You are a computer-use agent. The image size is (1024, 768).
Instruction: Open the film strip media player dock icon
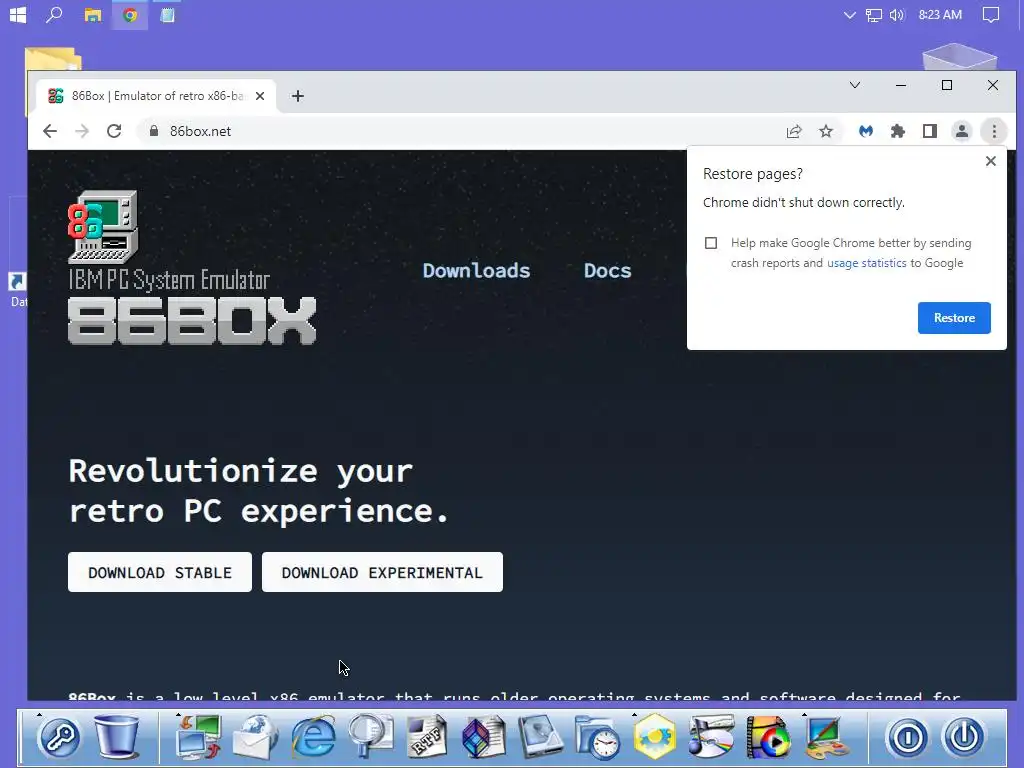tap(768, 737)
